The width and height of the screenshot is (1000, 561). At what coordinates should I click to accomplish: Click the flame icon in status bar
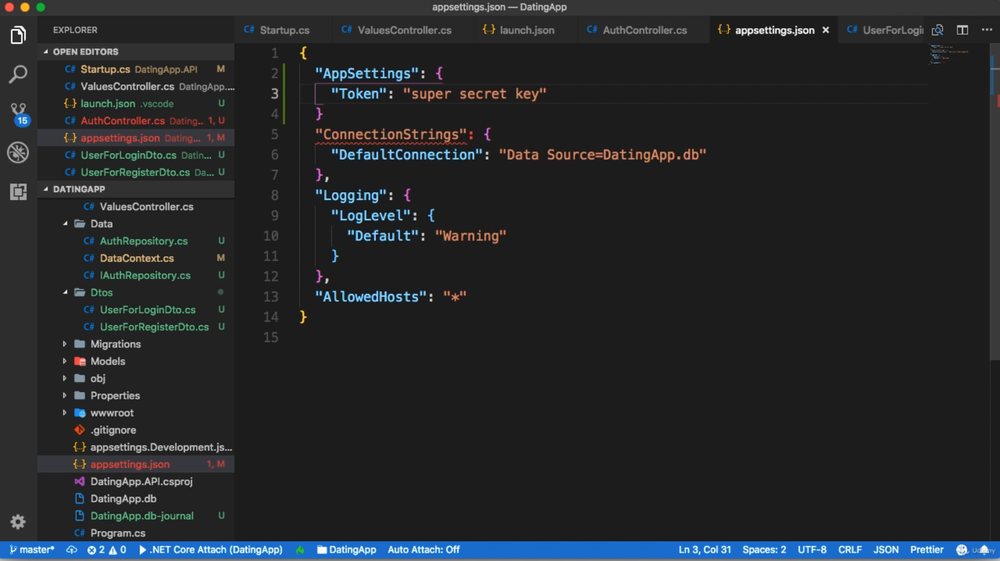pyautogui.click(x=300, y=550)
